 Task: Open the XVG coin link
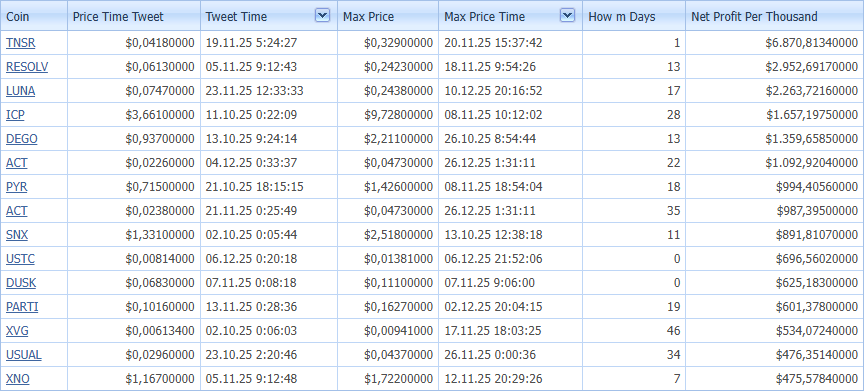pyautogui.click(x=17, y=330)
